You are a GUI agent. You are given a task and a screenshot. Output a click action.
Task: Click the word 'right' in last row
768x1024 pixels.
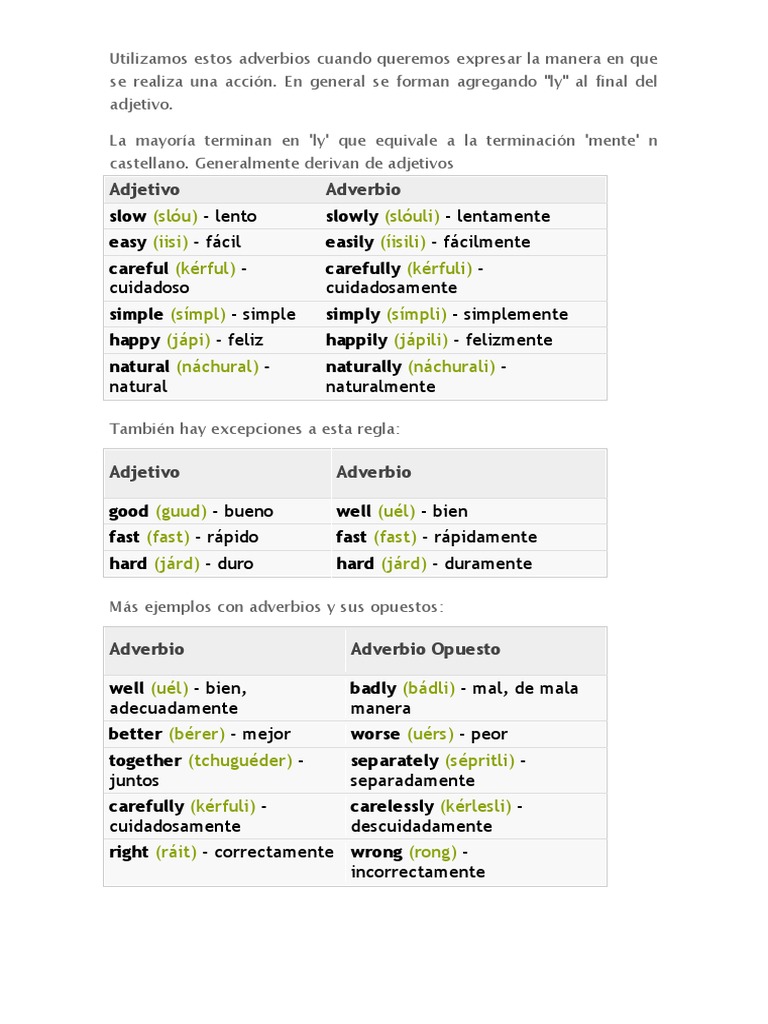[x=129, y=852]
